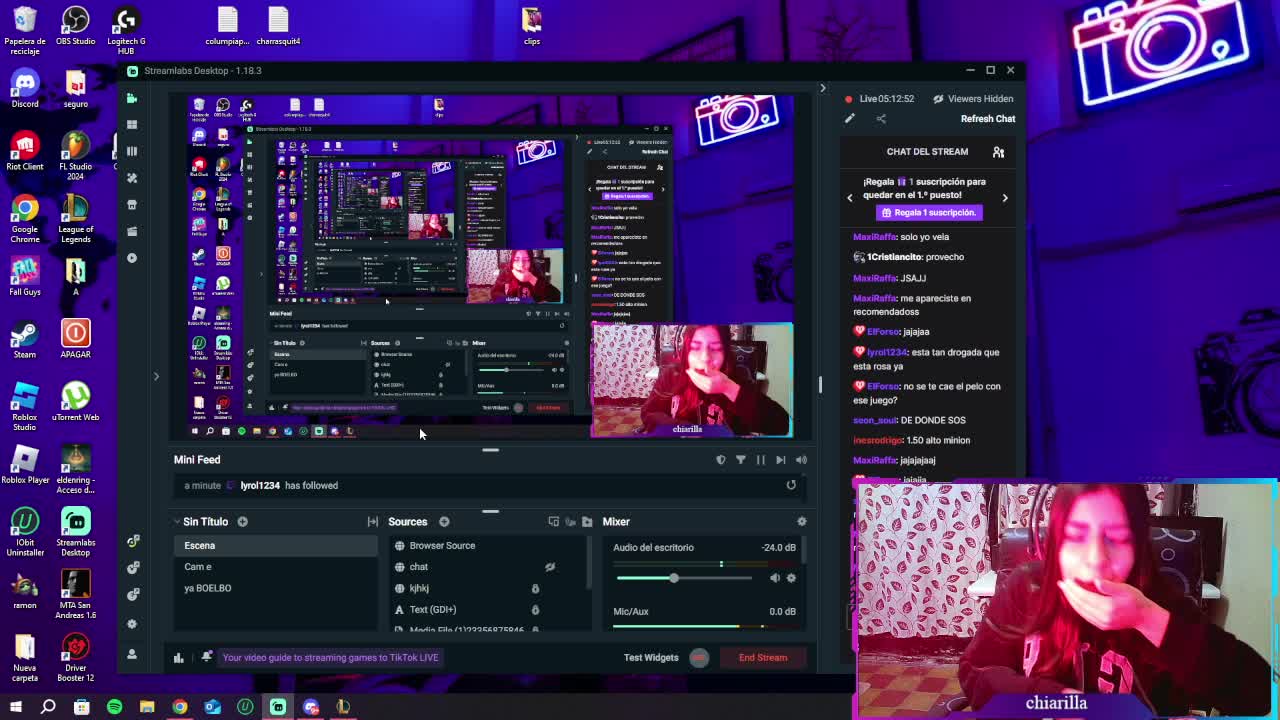Open the Mixer advanced settings gear
Screen dimensions: 1280x720
pyautogui.click(x=801, y=521)
